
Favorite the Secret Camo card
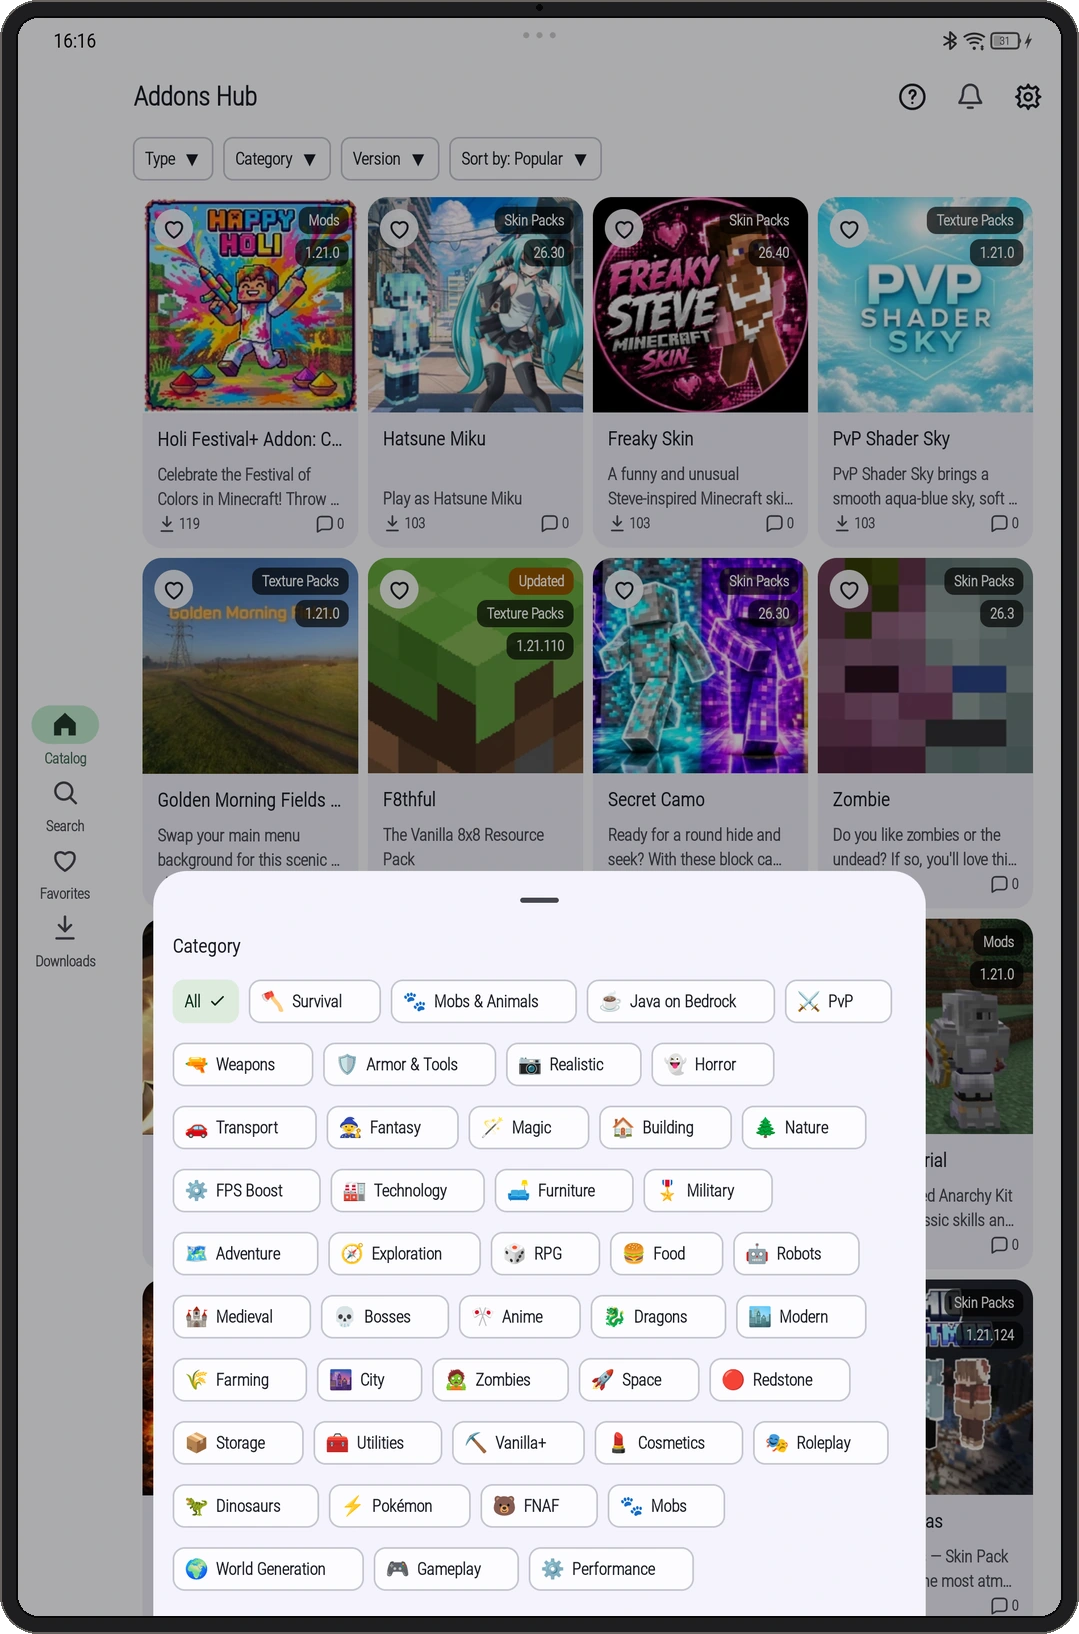pyautogui.click(x=624, y=590)
